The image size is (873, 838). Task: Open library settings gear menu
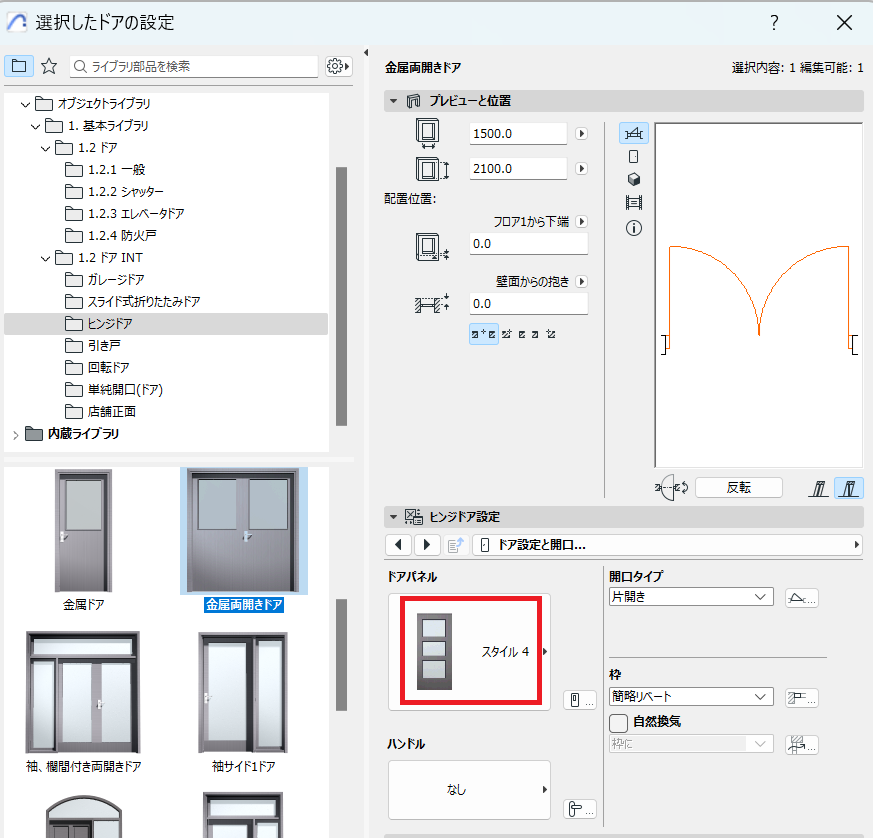(338, 66)
